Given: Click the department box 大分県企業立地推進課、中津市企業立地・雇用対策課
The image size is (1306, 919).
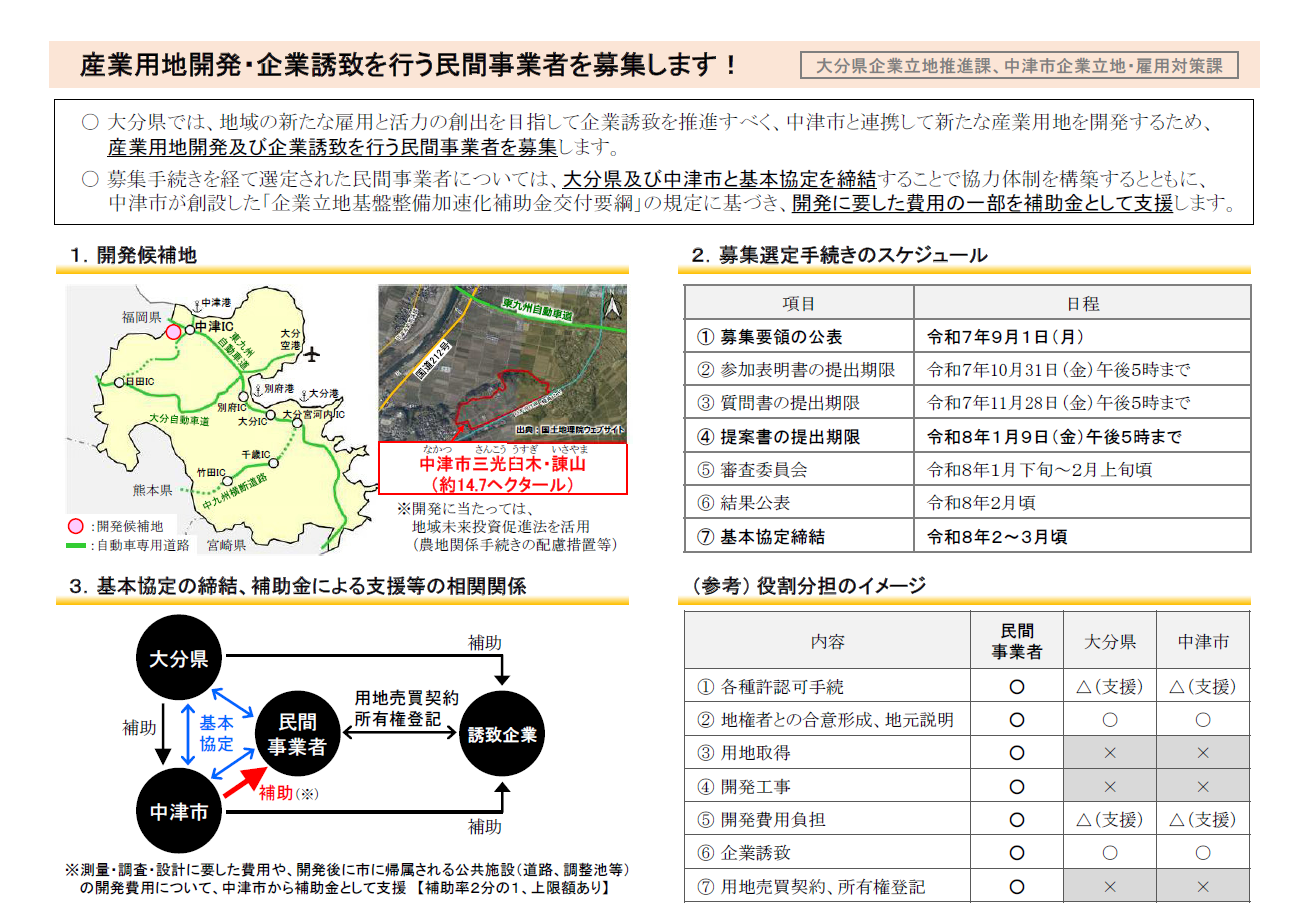Looking at the screenshot, I should [x=1019, y=66].
